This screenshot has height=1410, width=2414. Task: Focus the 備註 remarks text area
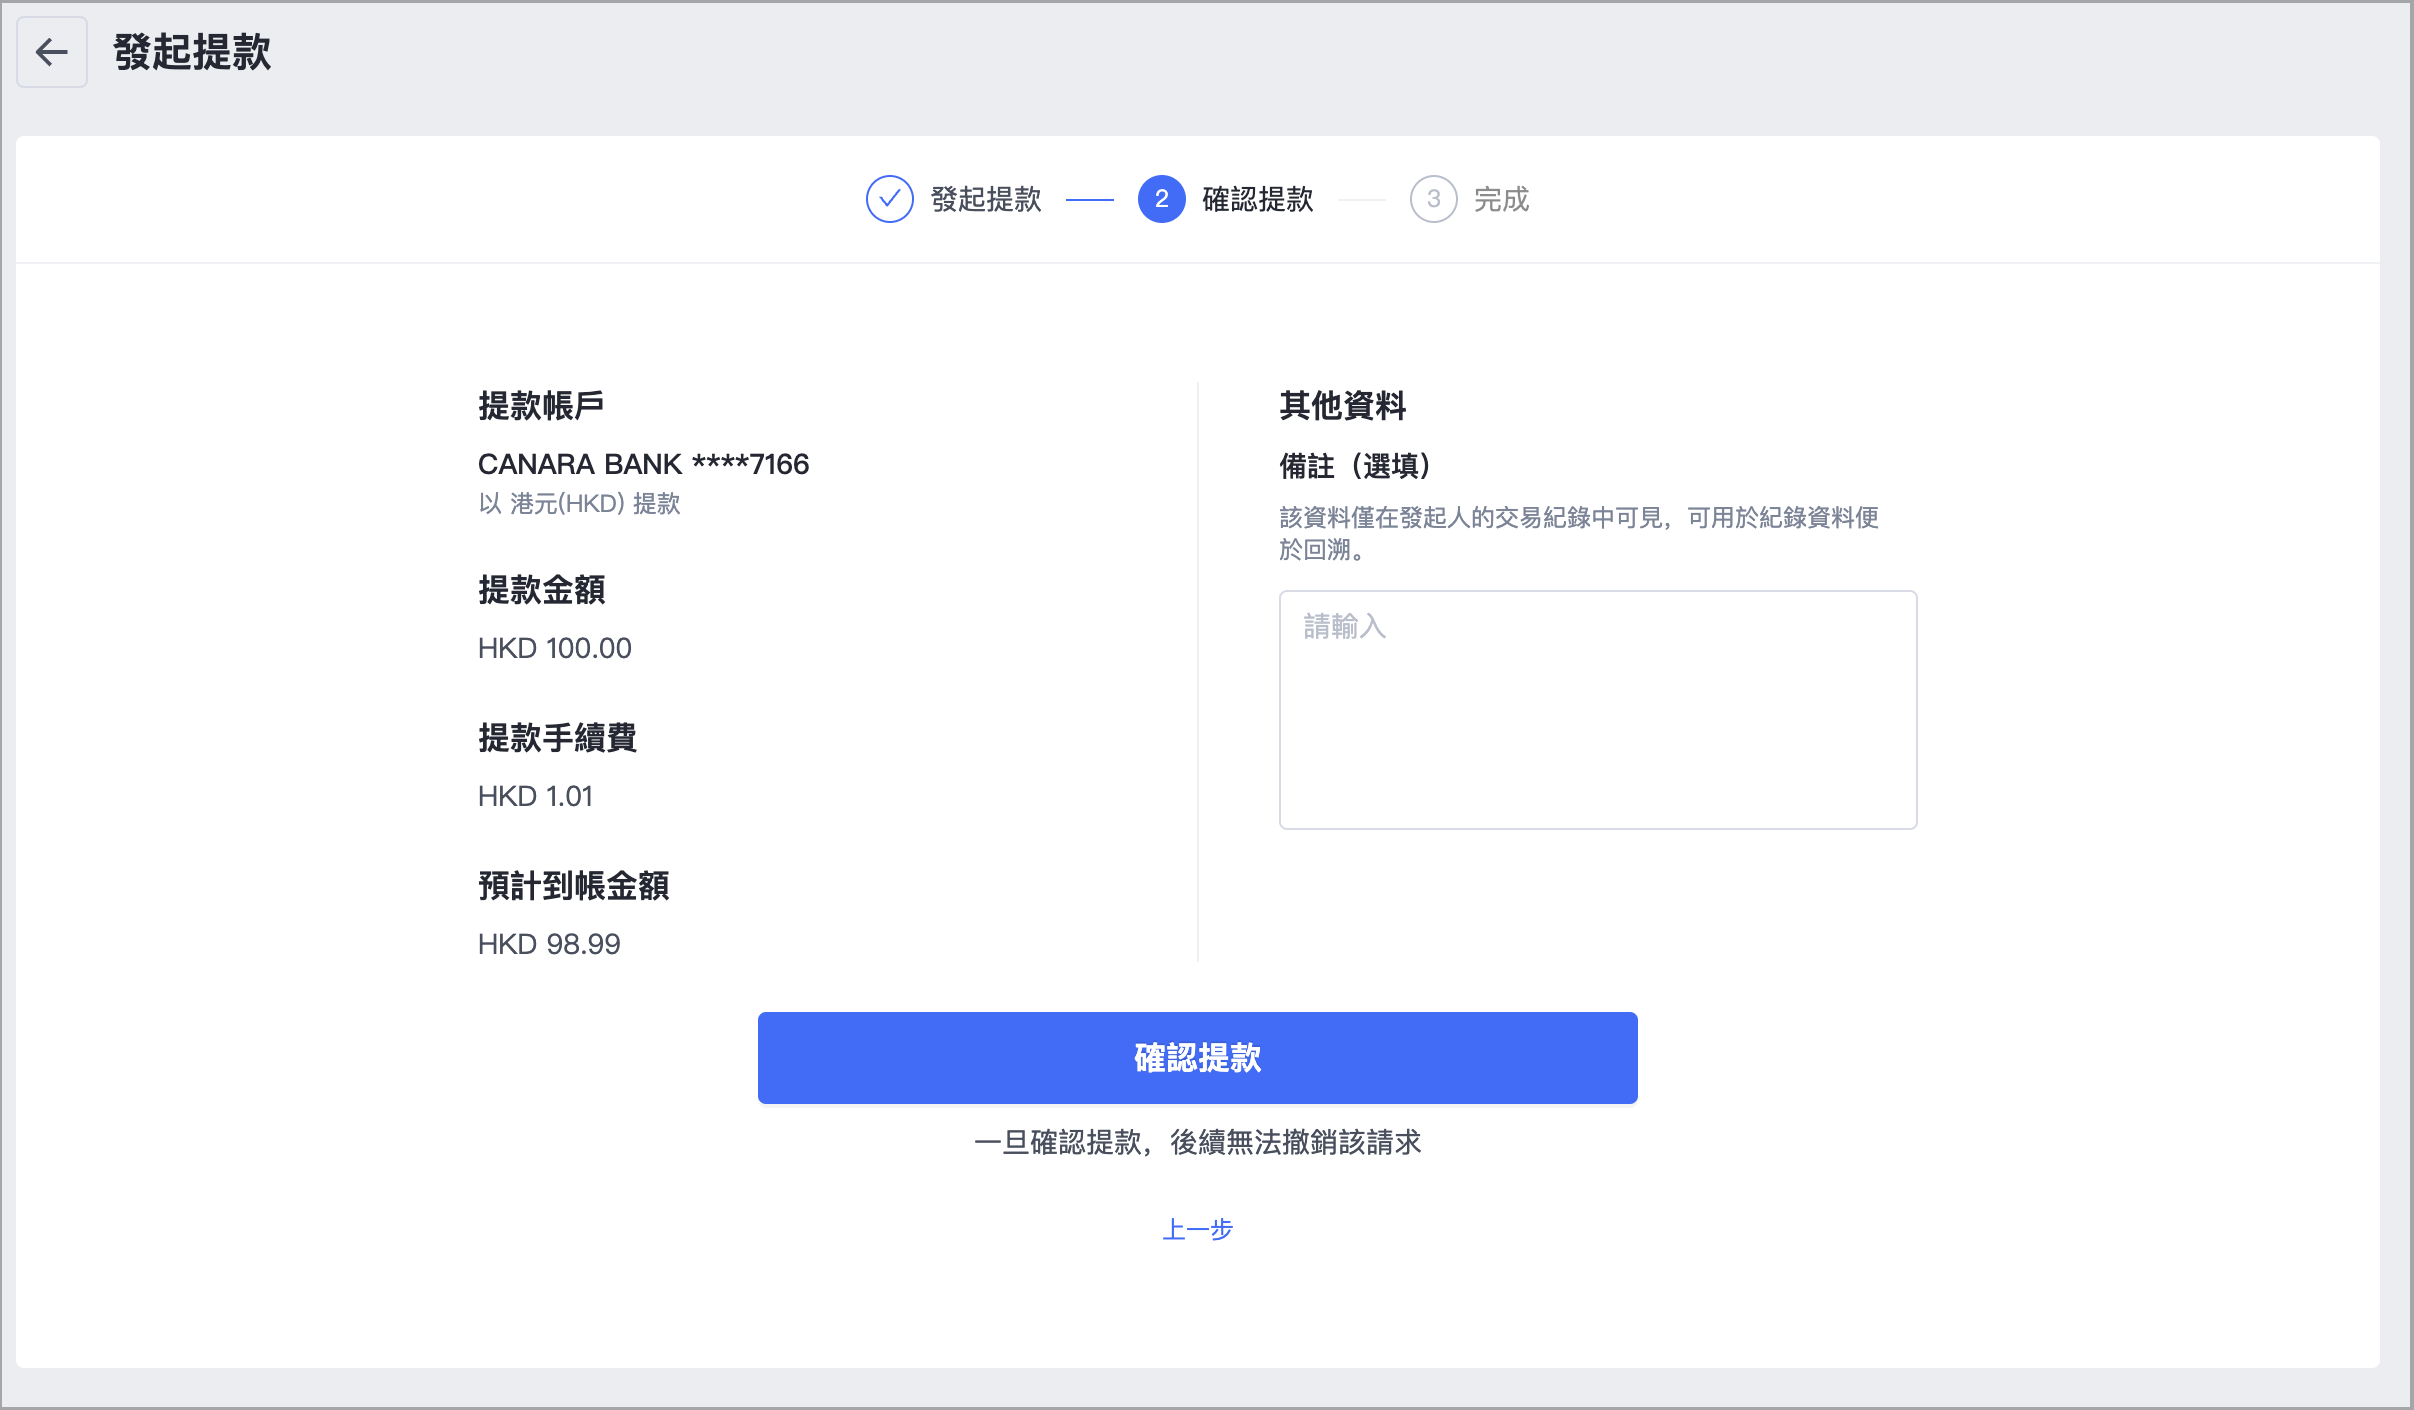1598,710
